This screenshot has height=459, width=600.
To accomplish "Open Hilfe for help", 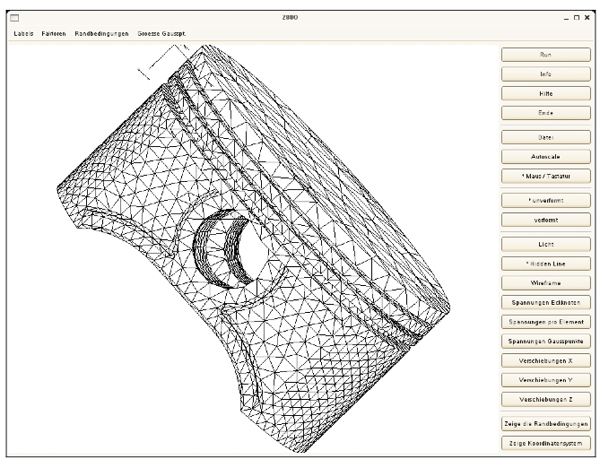I will click(546, 93).
